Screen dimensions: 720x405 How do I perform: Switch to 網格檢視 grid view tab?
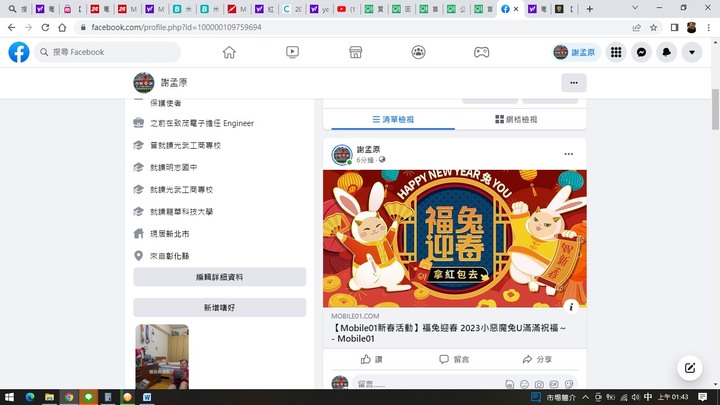tap(516, 119)
